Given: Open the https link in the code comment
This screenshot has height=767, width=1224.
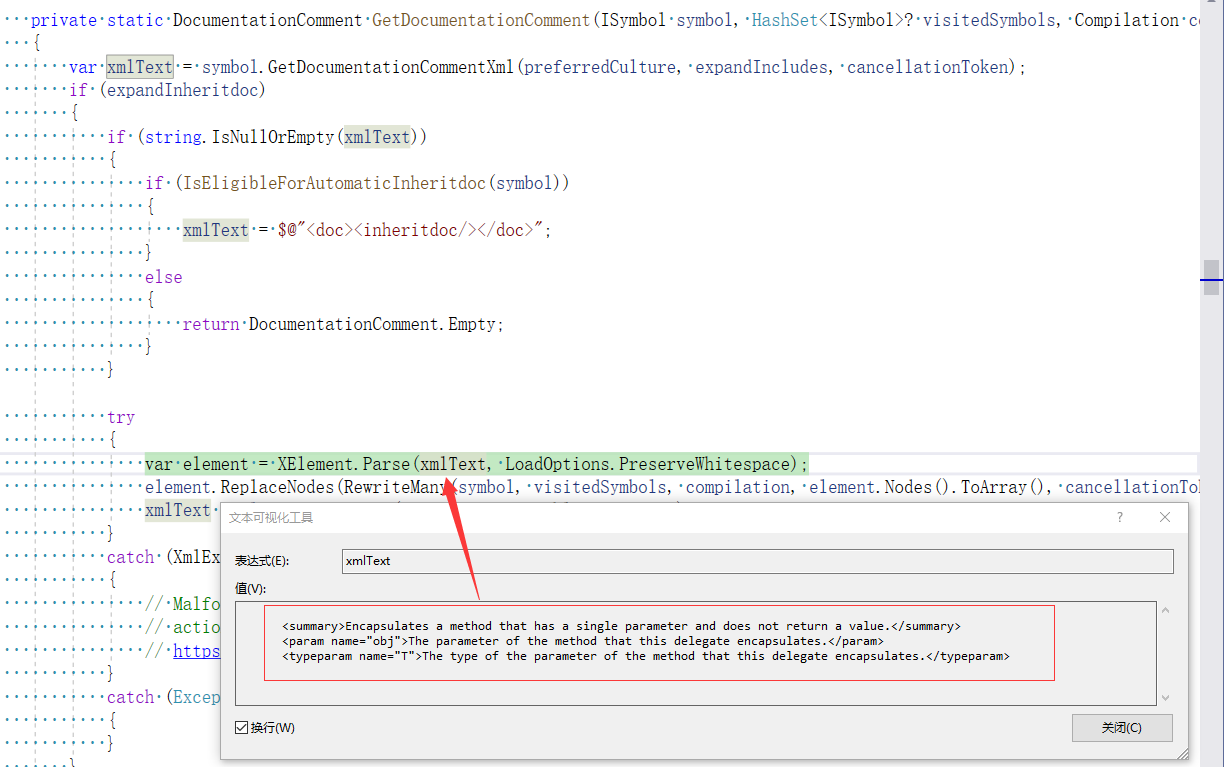Looking at the screenshot, I should point(197,650).
